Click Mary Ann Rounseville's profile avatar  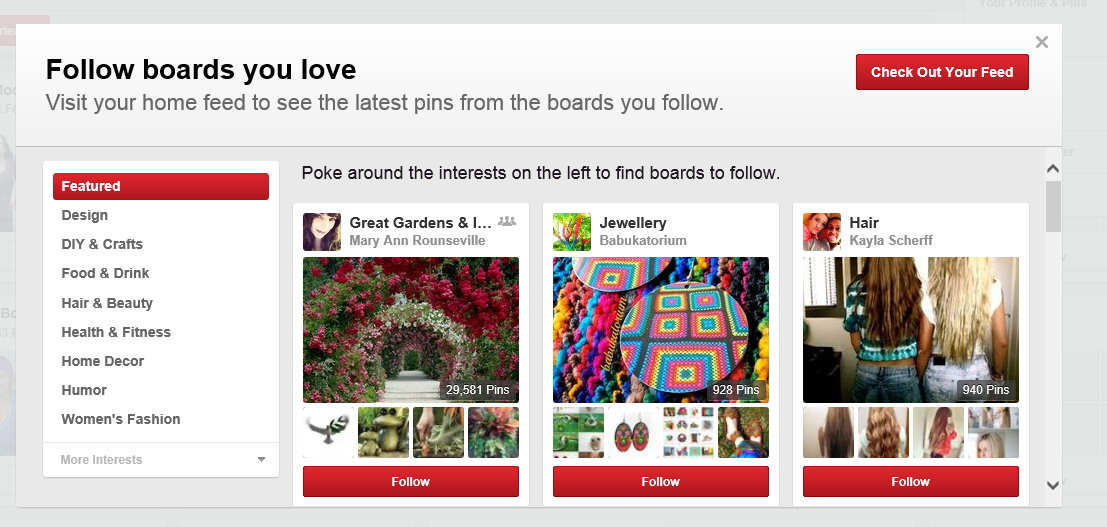coord(322,232)
